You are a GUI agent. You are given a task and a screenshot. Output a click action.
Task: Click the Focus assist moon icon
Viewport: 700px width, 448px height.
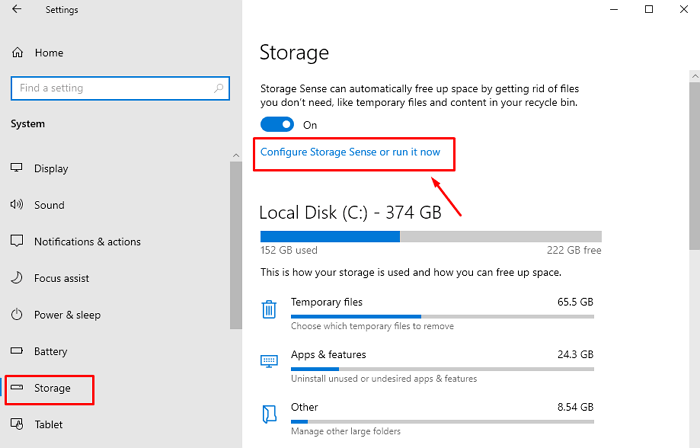(x=16, y=278)
